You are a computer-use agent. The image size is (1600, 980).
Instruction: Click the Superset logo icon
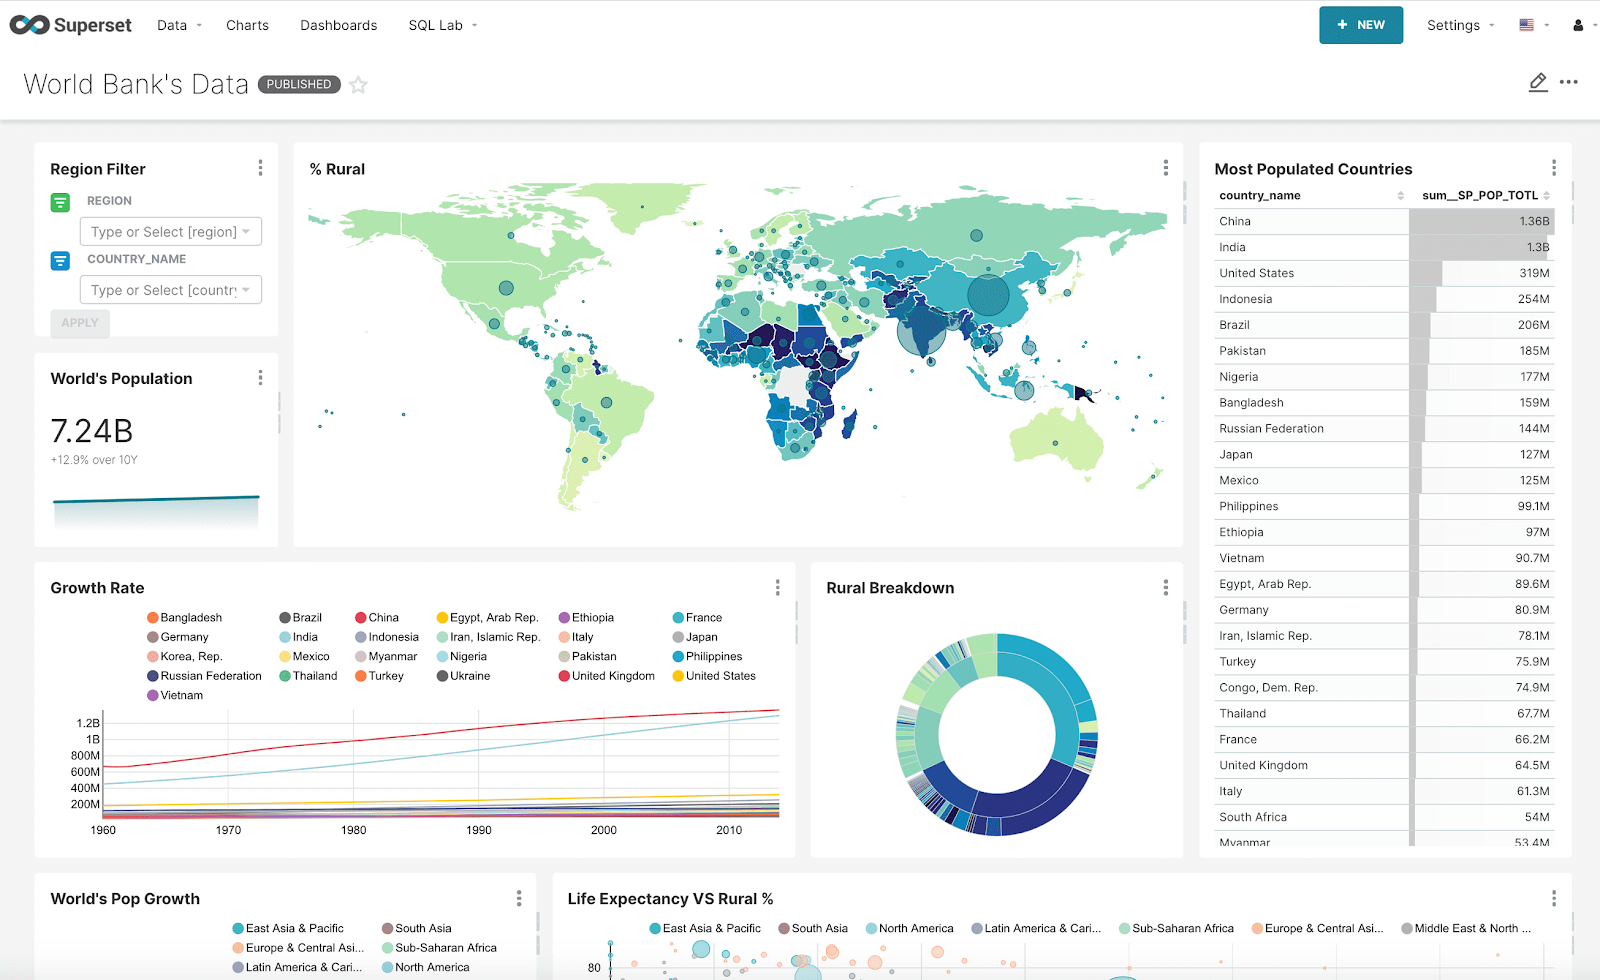coord(30,25)
